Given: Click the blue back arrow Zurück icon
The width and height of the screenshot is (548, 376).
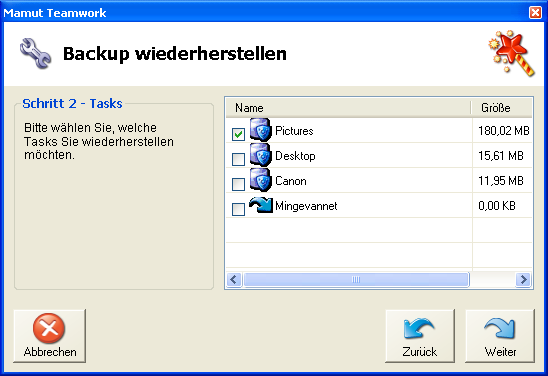Looking at the screenshot, I should [x=419, y=328].
